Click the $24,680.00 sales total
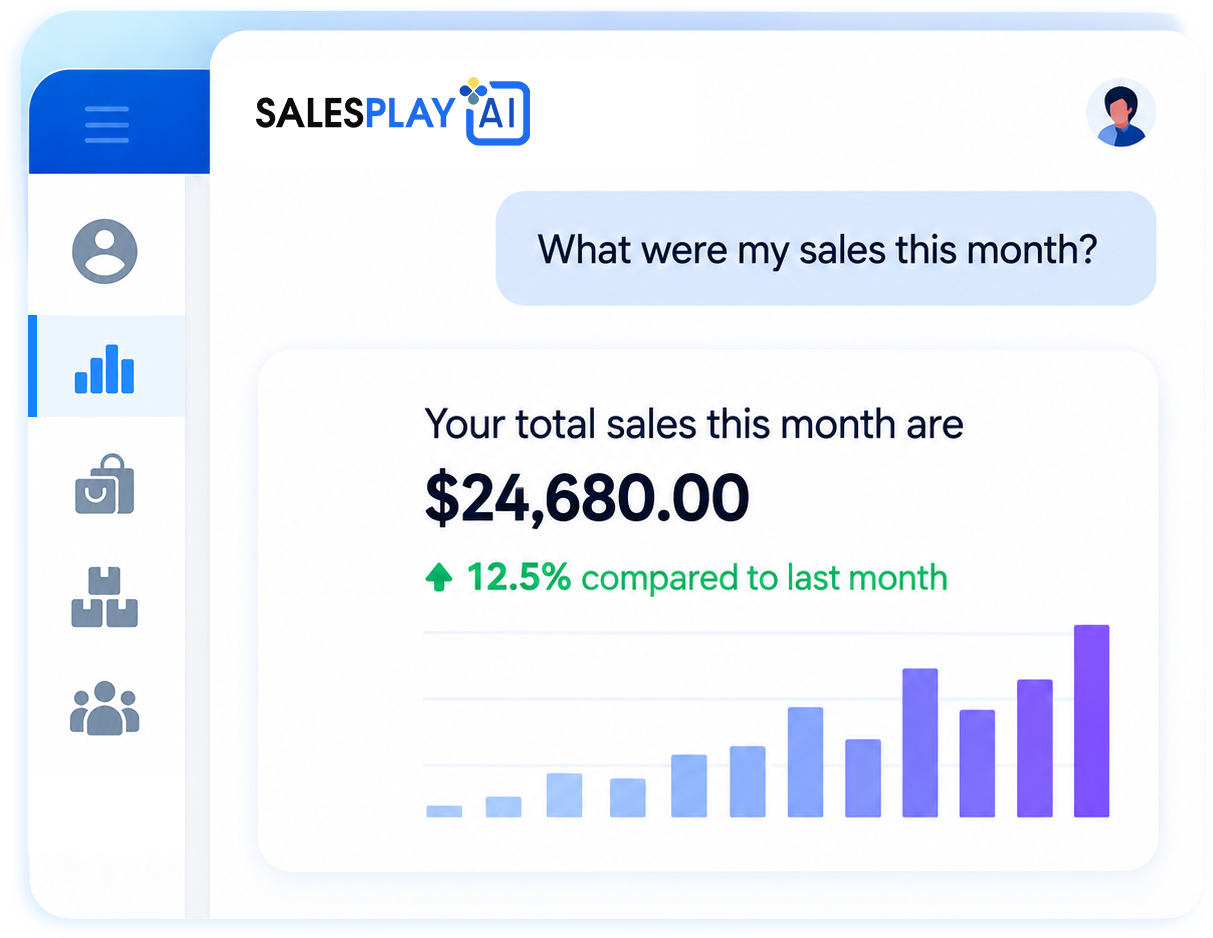 [587, 498]
